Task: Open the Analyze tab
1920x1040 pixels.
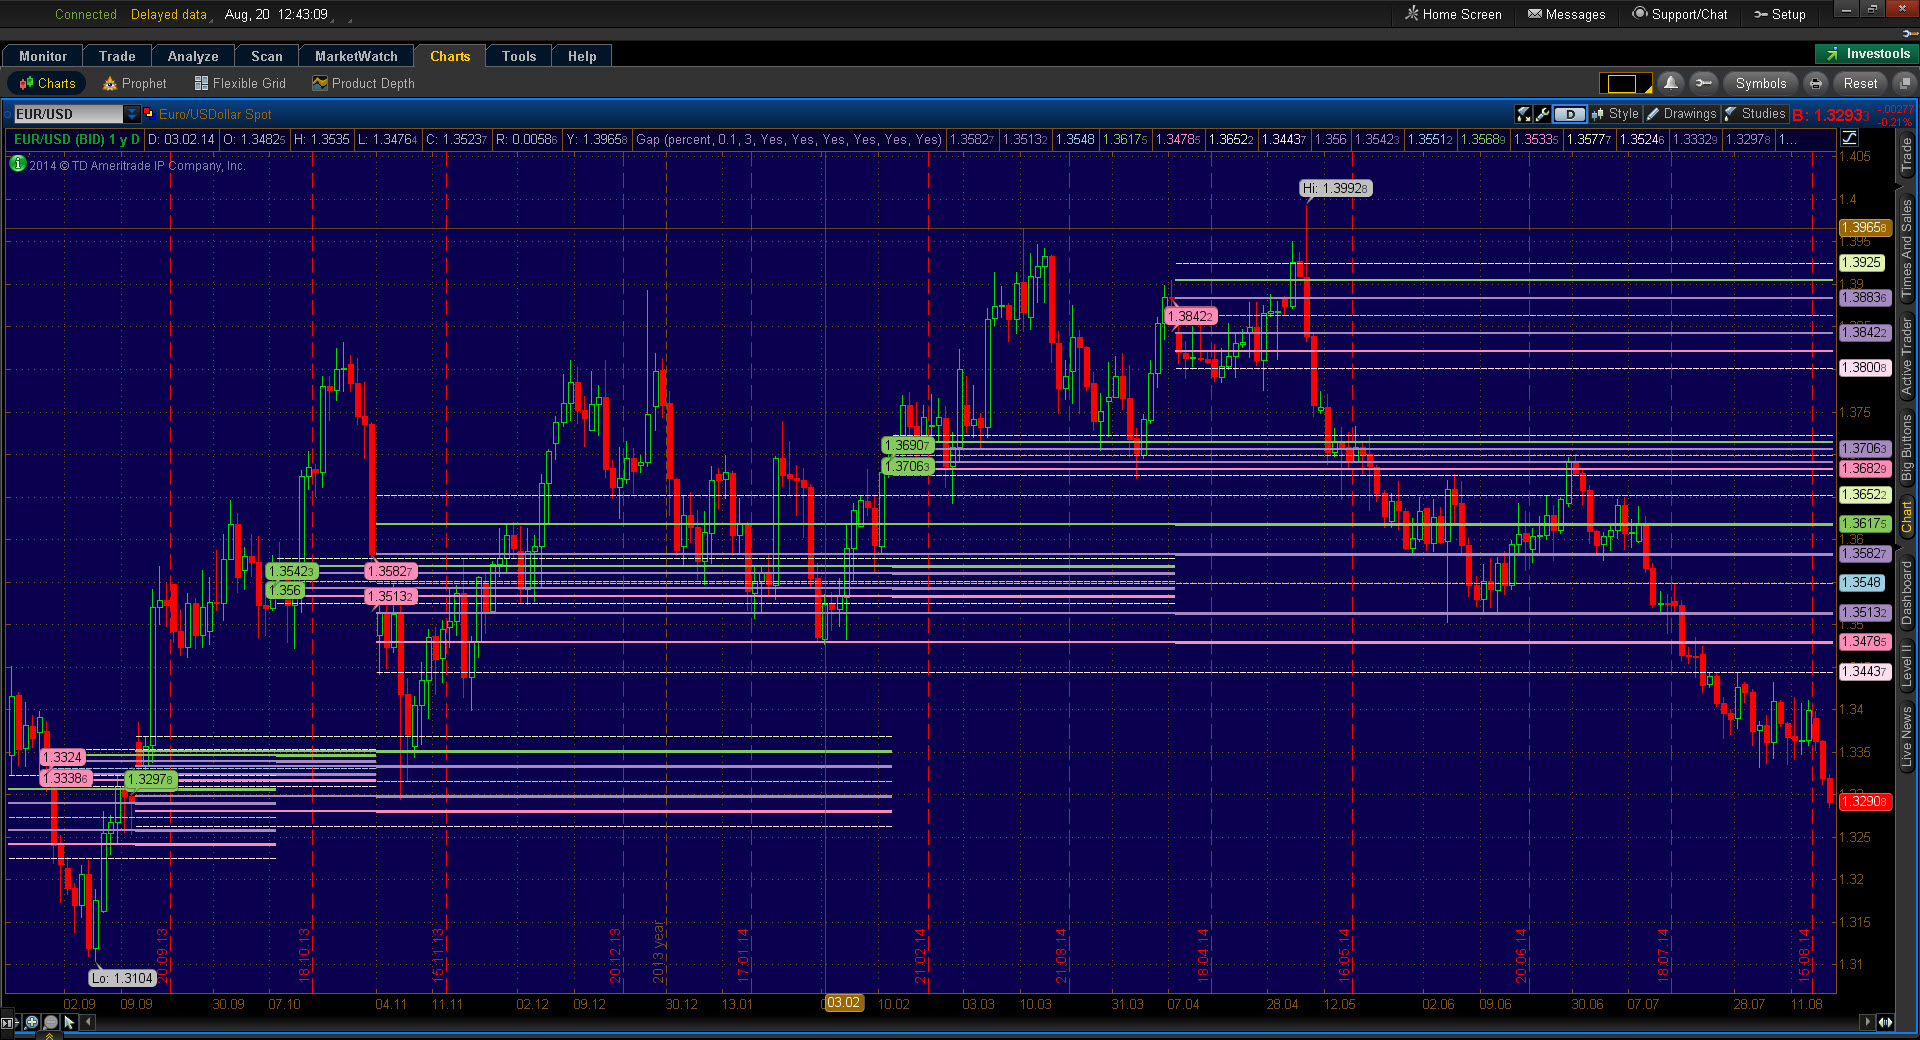Action: [192, 56]
